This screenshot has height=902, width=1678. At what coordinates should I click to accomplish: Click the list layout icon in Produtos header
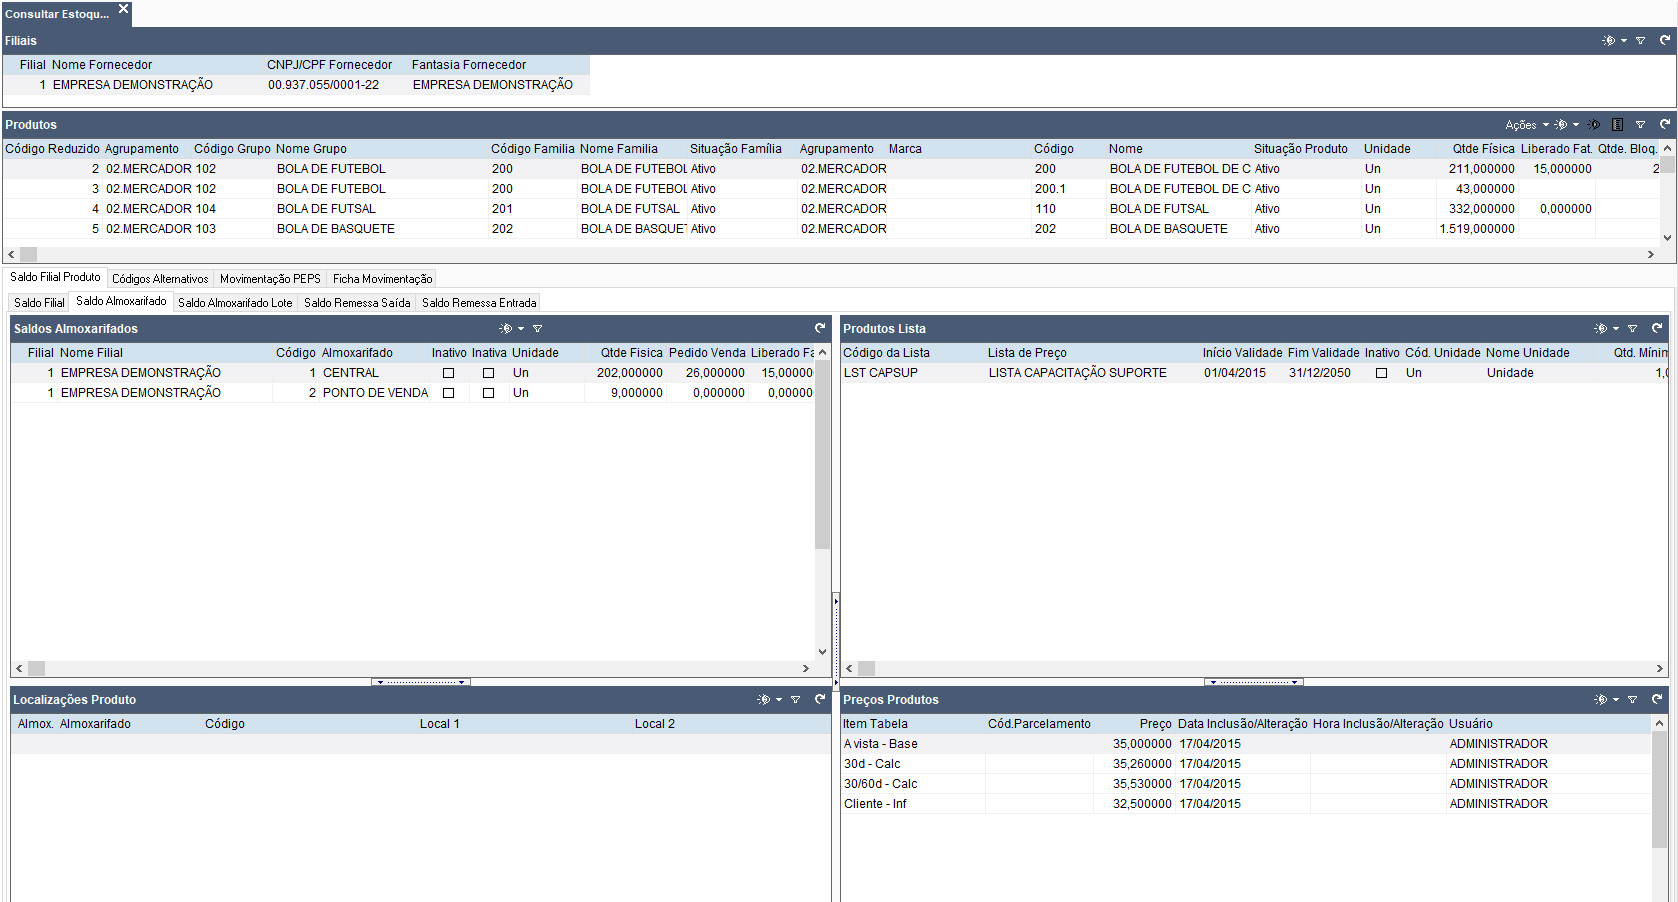pyautogui.click(x=1617, y=125)
